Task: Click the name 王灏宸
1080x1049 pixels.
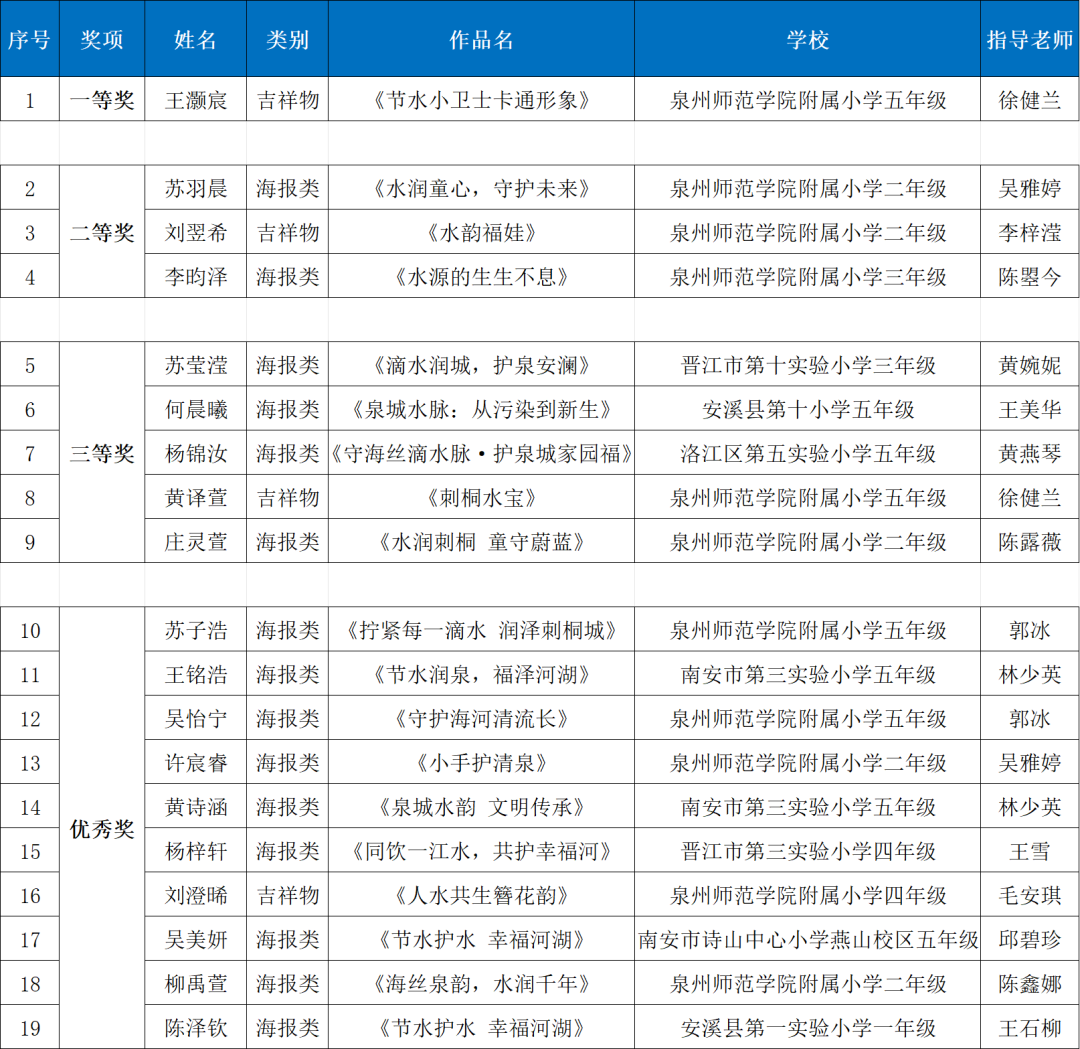Action: click(x=196, y=101)
